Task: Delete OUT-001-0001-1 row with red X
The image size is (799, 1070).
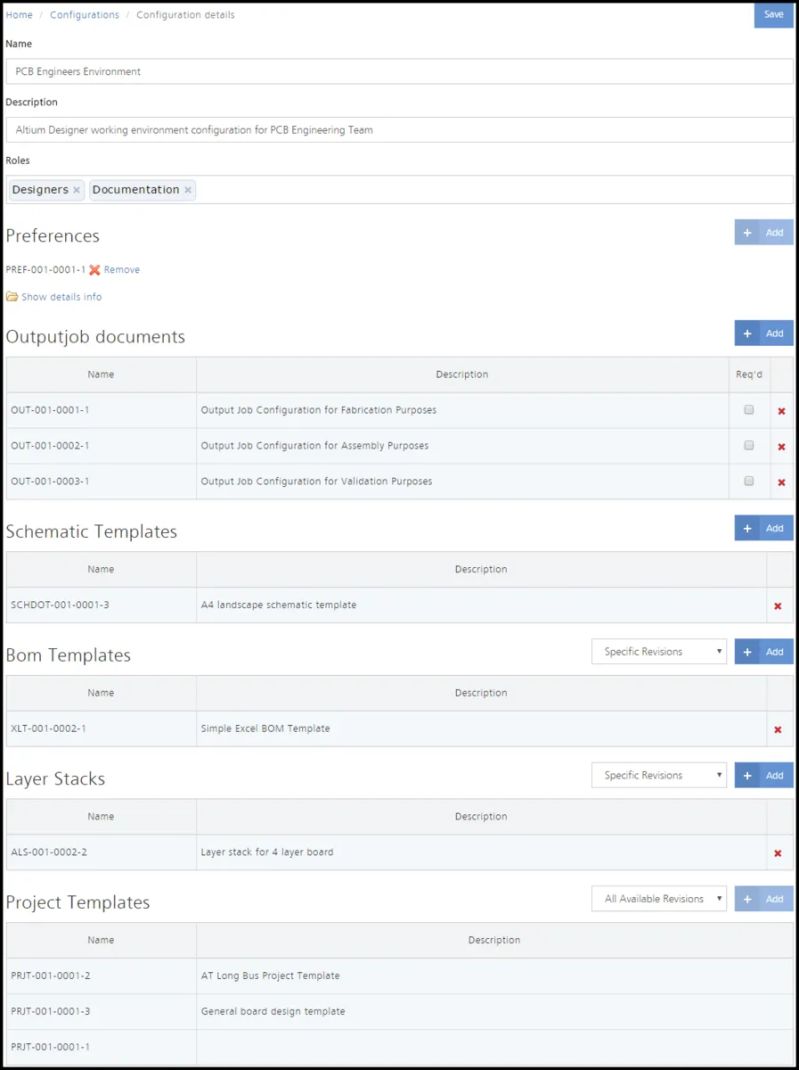Action: (782, 411)
